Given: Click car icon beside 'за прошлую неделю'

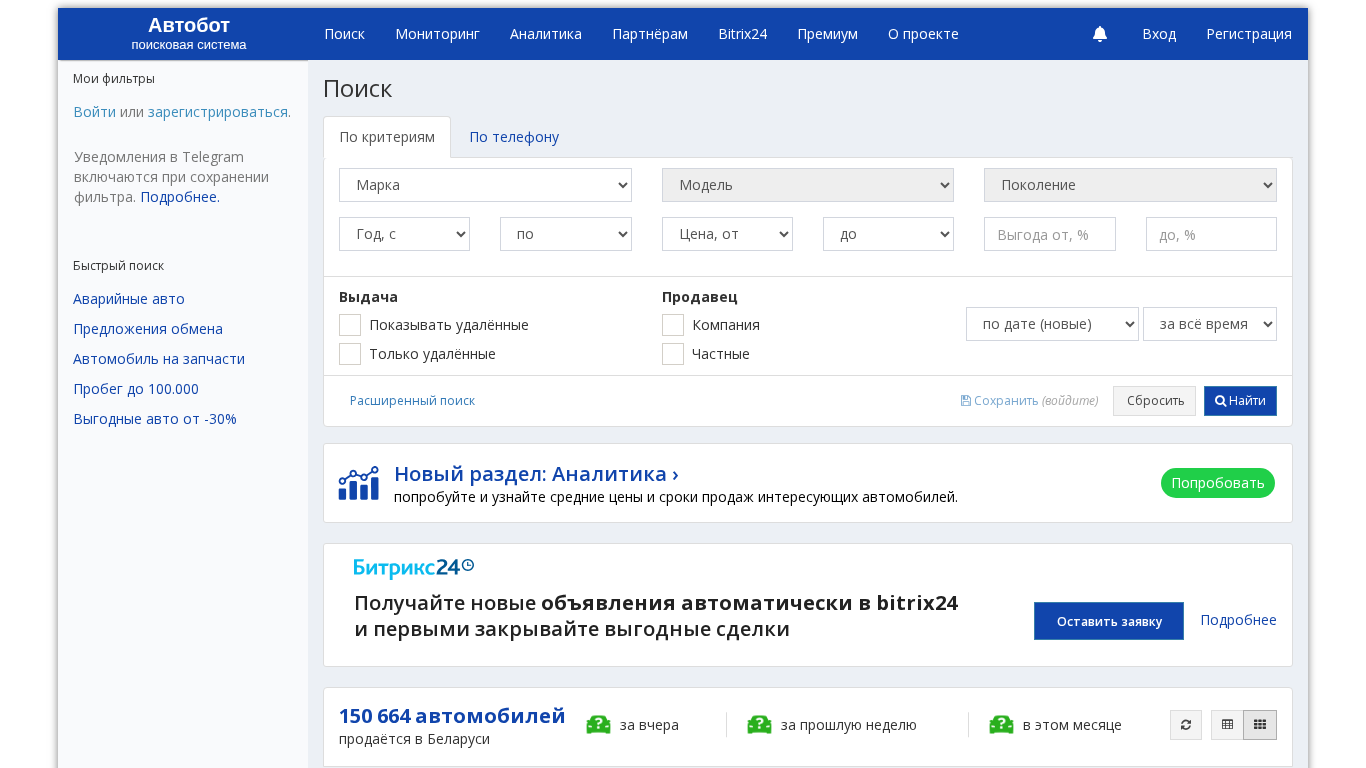Looking at the screenshot, I should (759, 725).
